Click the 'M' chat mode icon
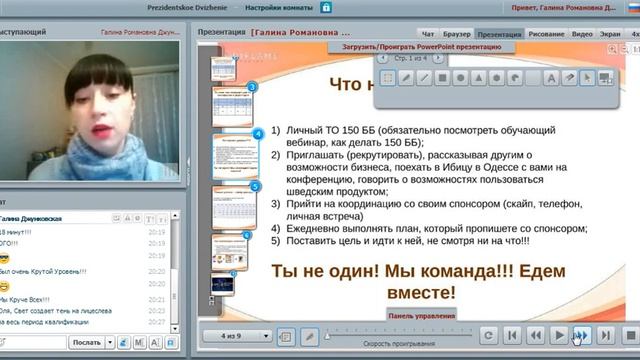The image size is (640, 360). coord(139,342)
